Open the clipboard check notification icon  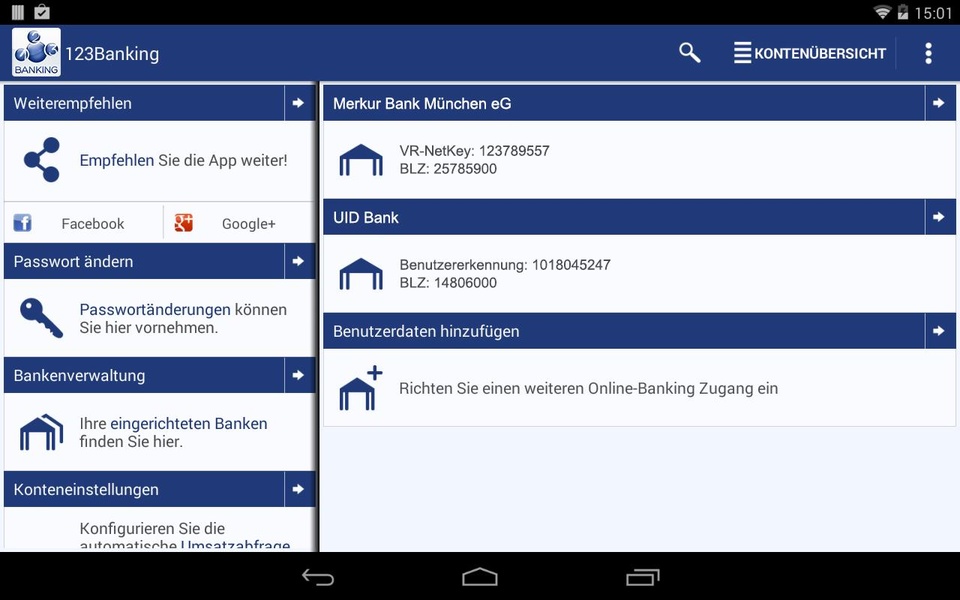tap(42, 12)
